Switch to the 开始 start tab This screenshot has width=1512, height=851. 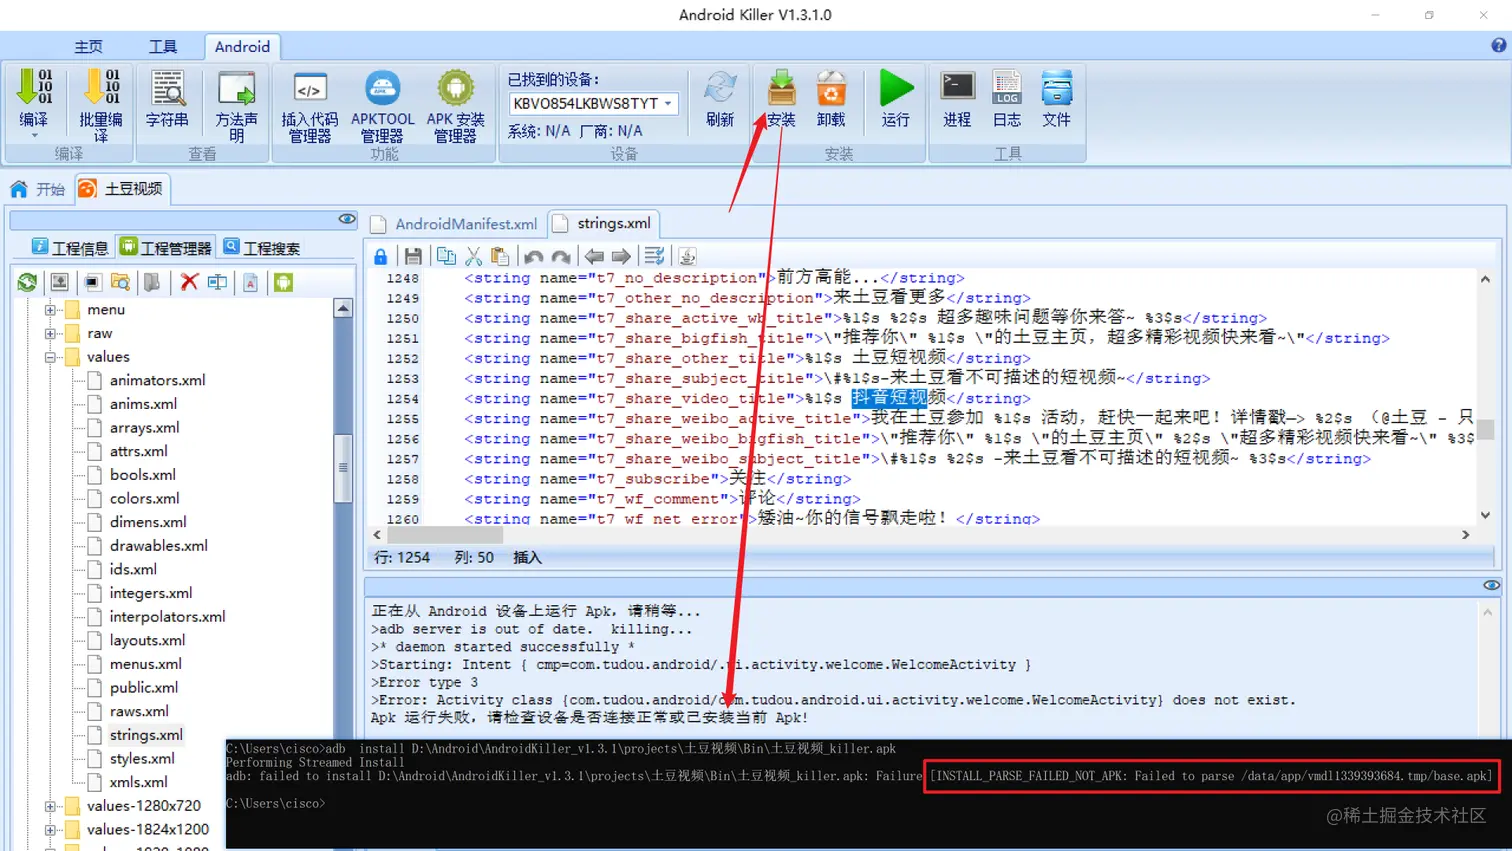[x=38, y=189]
